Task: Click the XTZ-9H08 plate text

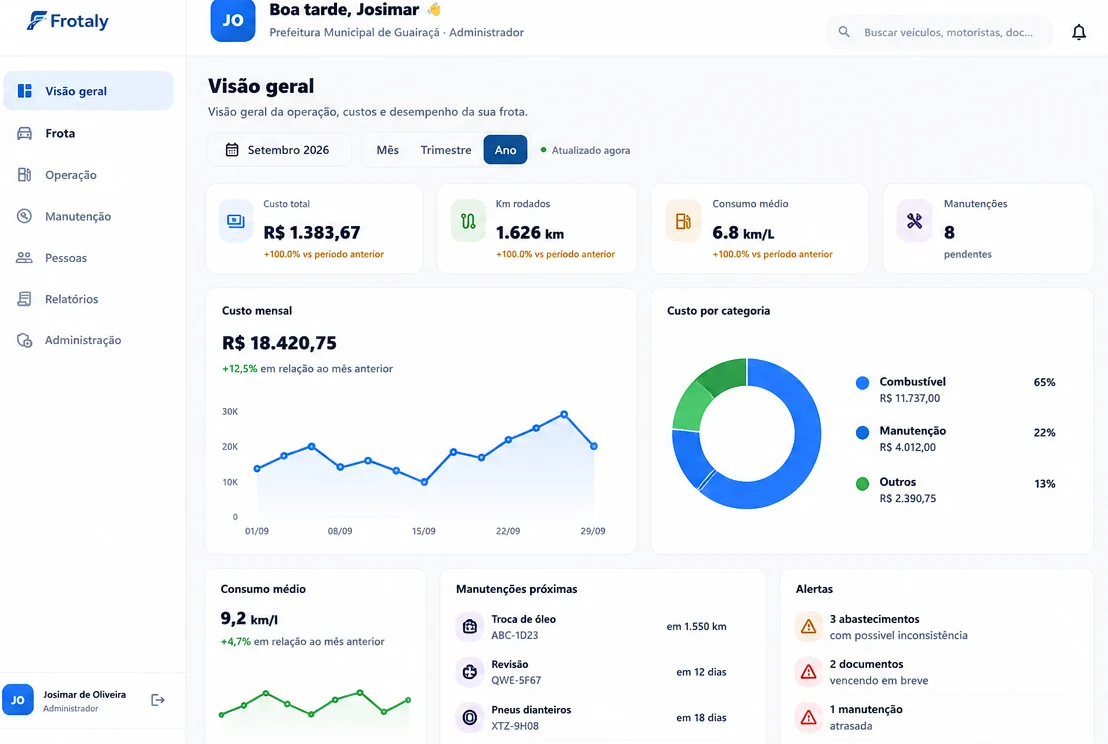Action: 514,726
